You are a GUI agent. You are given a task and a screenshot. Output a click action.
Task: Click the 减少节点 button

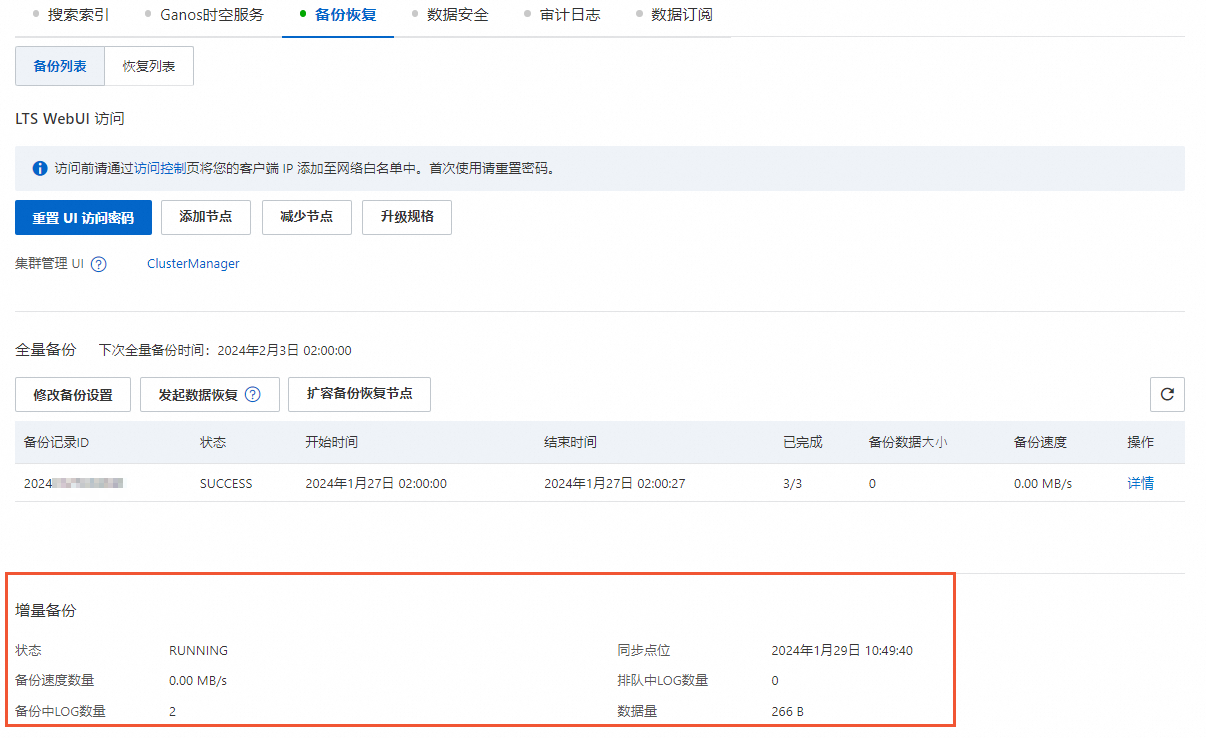(306, 217)
